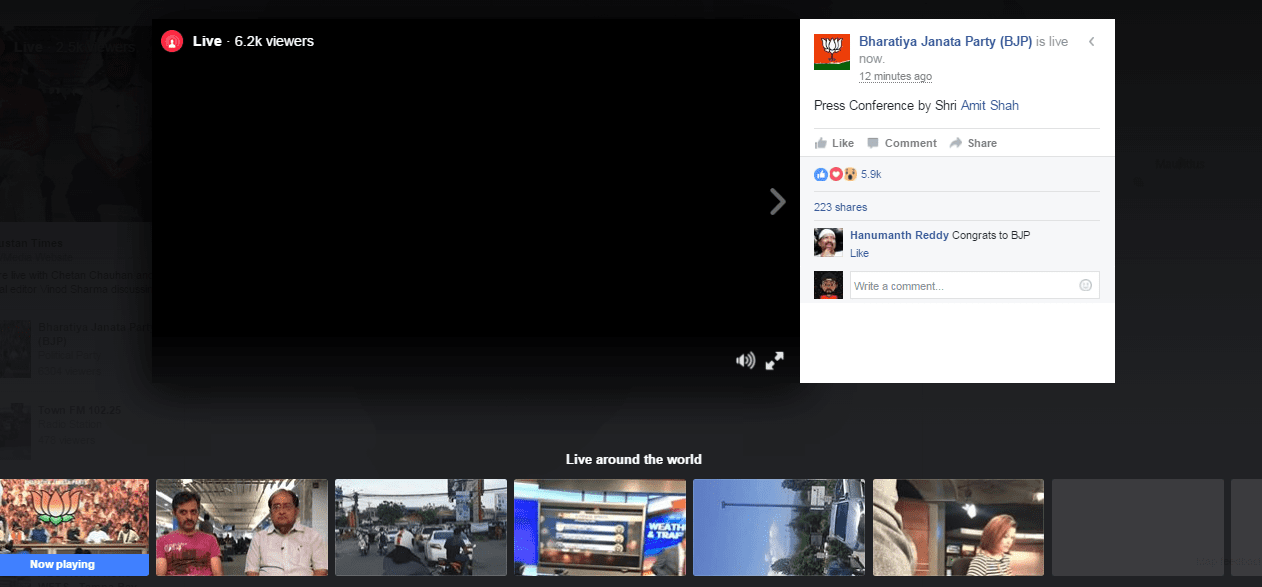Open Hanumanth Reddy's profile picture
The width and height of the screenshot is (1262, 587).
(828, 243)
